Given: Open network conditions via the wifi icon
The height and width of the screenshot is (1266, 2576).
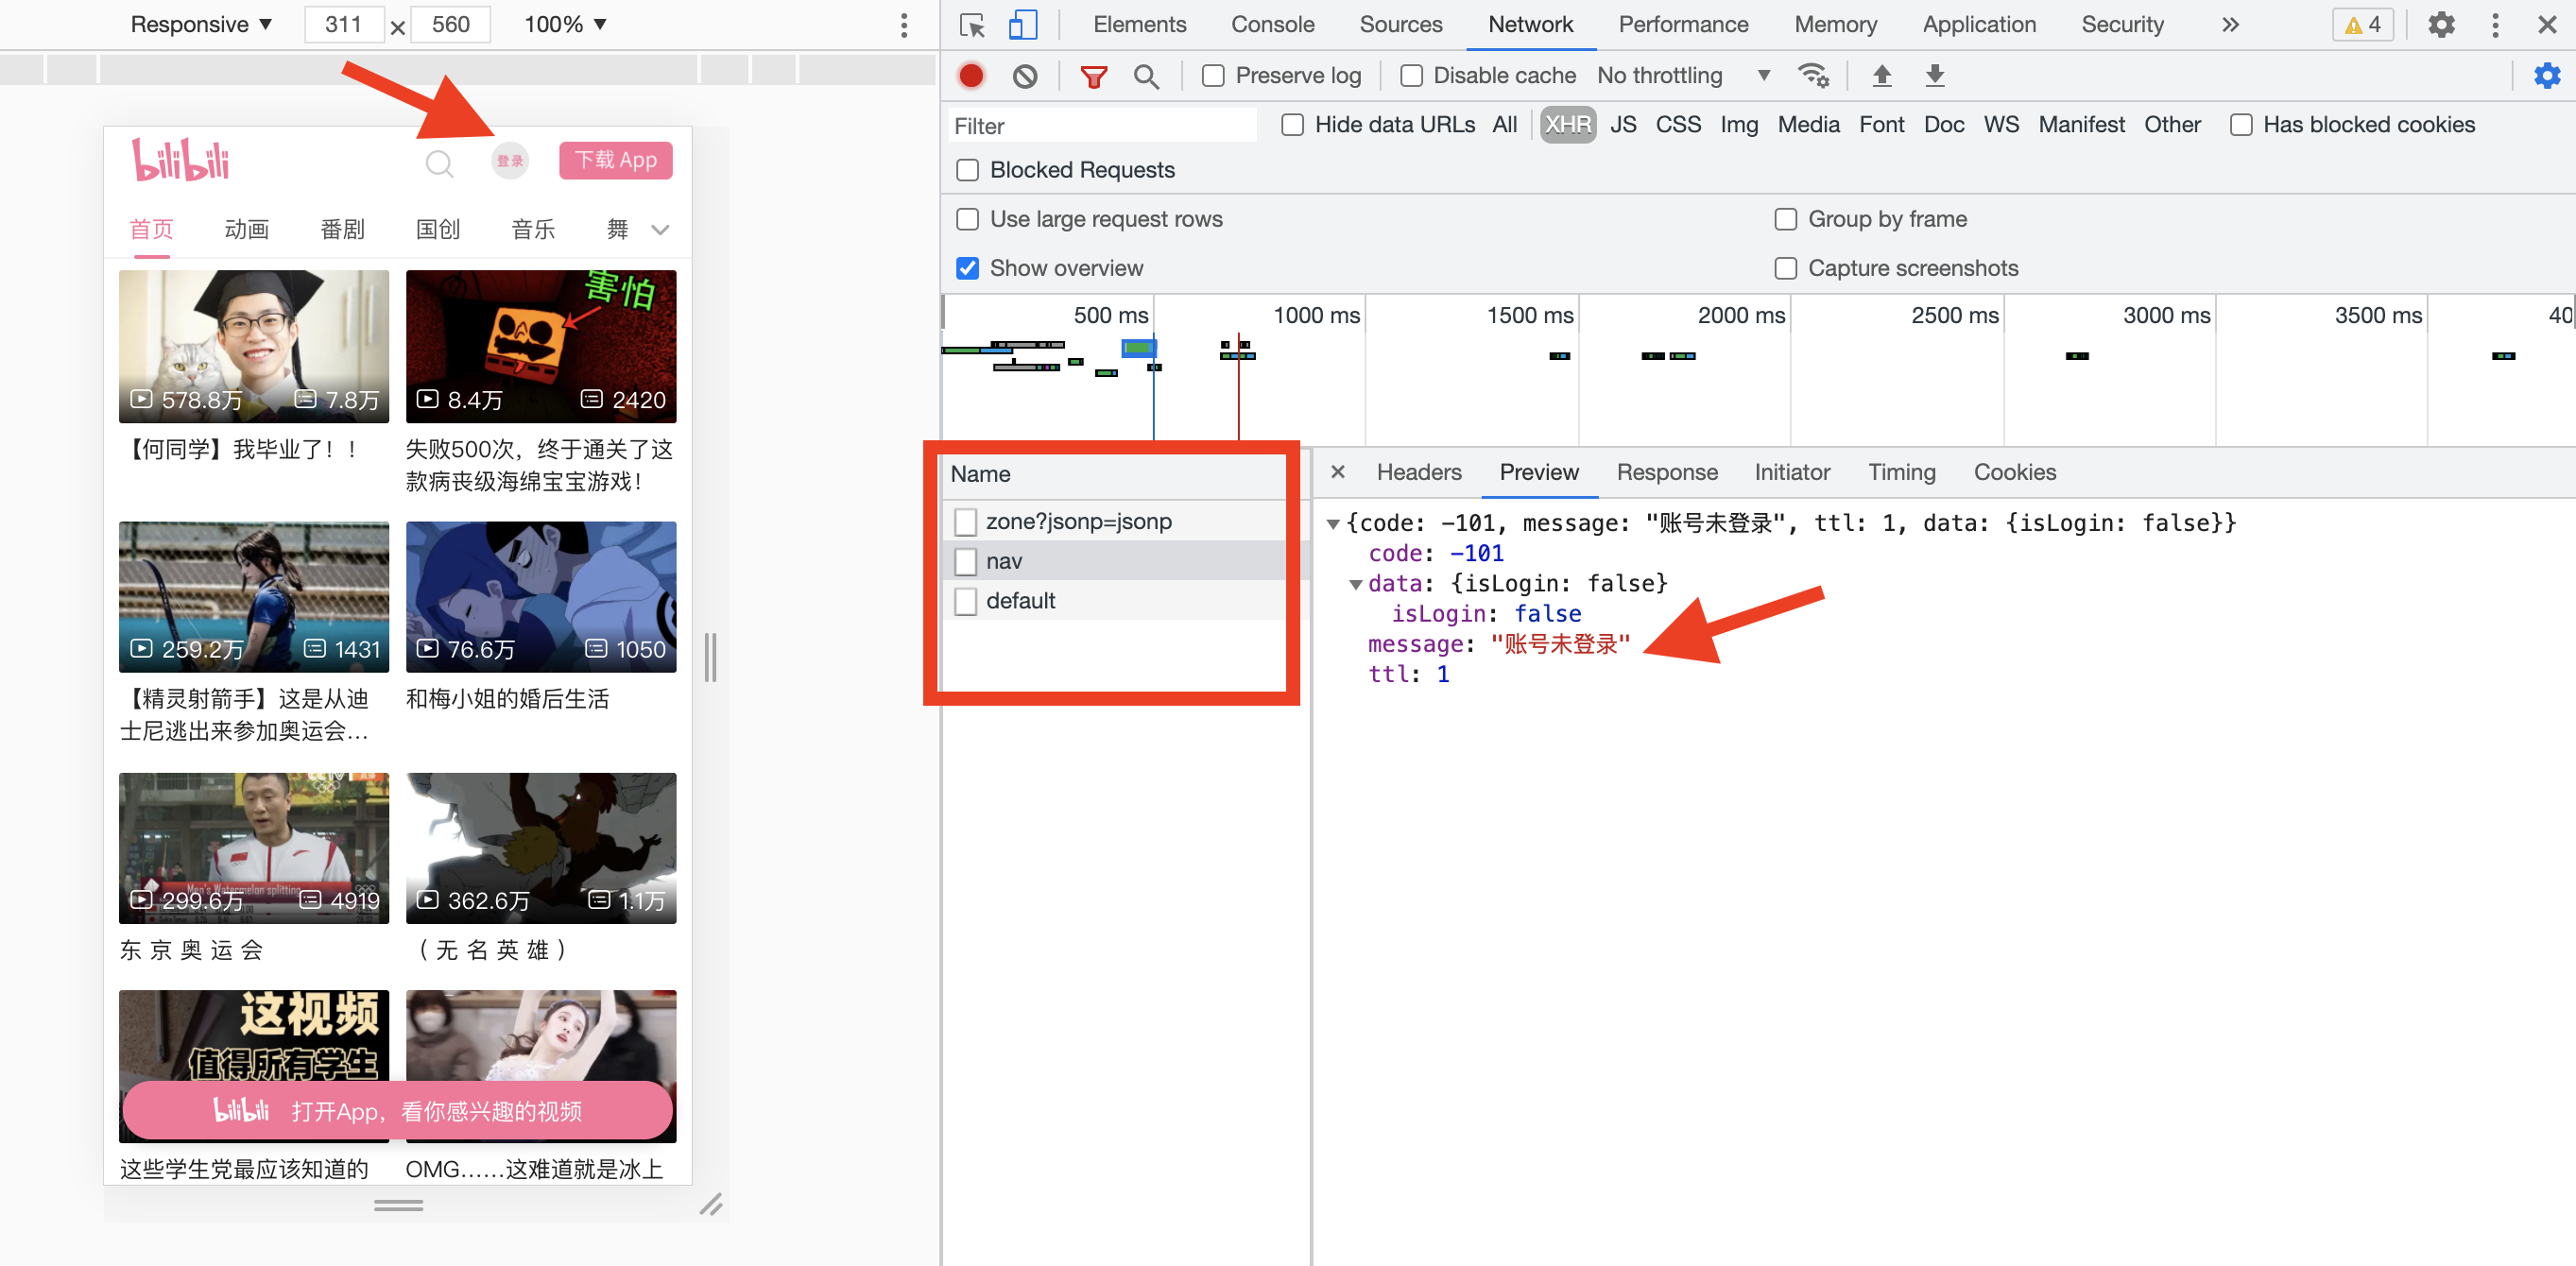Looking at the screenshot, I should (x=1812, y=75).
